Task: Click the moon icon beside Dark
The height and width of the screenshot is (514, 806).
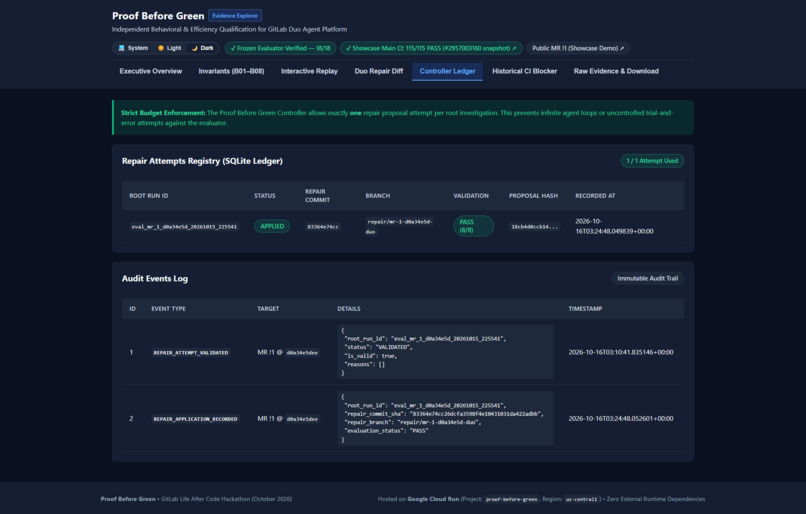Action: point(194,48)
